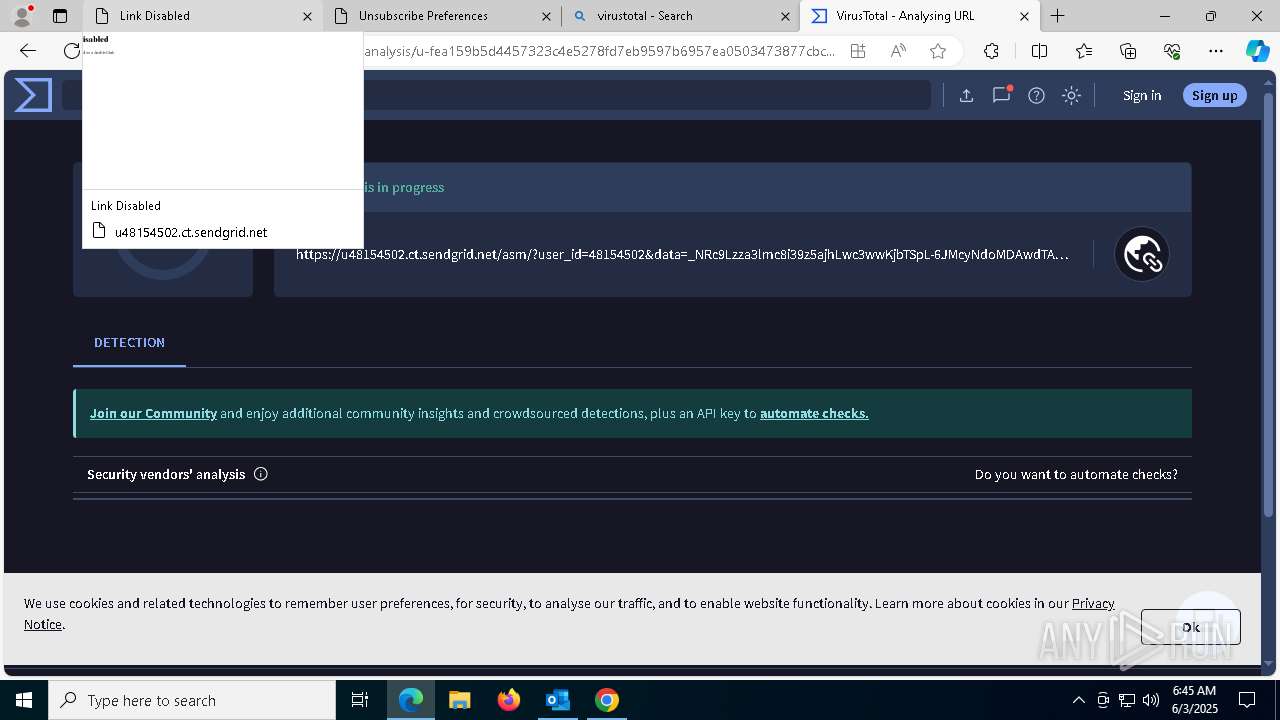Viewport: 1280px width, 720px height.
Task: Click the upload file icon
Action: [966, 96]
